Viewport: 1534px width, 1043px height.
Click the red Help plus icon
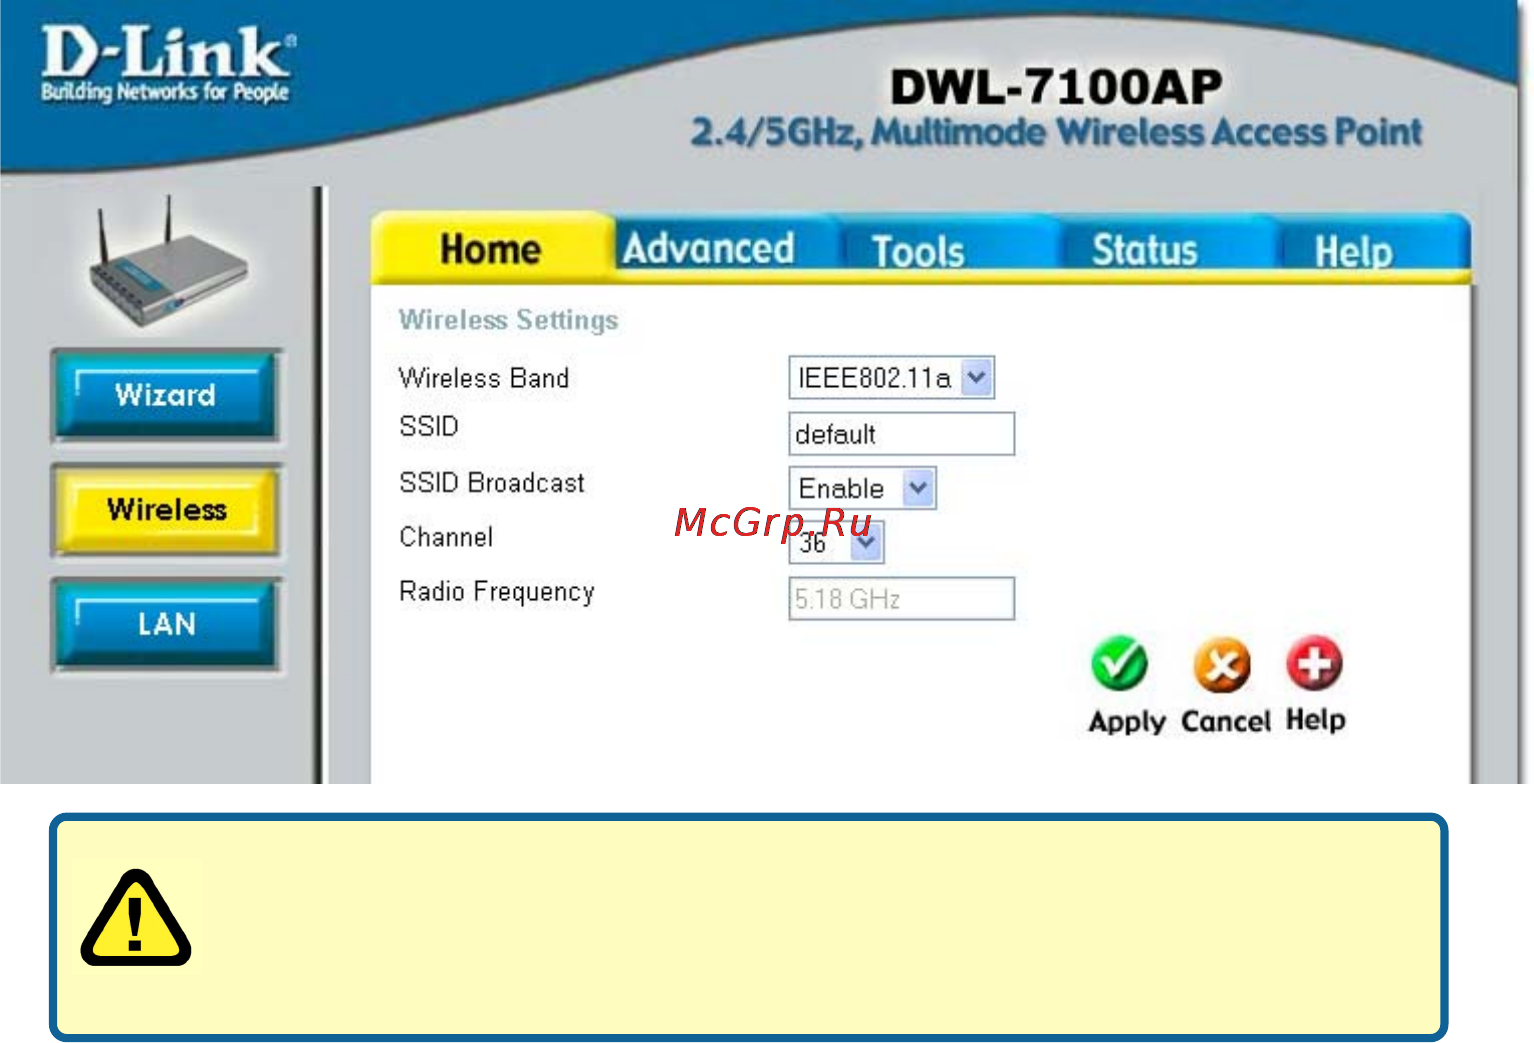1314,663
